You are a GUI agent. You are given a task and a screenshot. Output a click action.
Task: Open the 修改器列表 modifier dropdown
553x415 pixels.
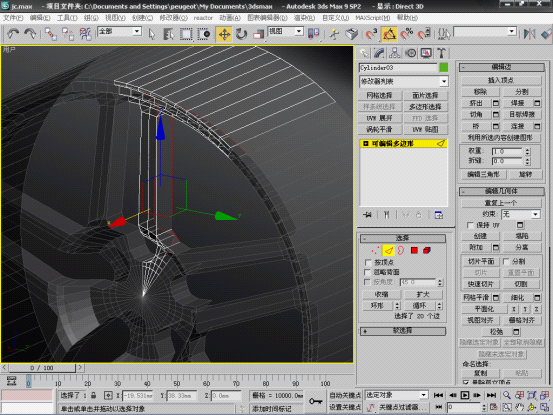point(403,82)
